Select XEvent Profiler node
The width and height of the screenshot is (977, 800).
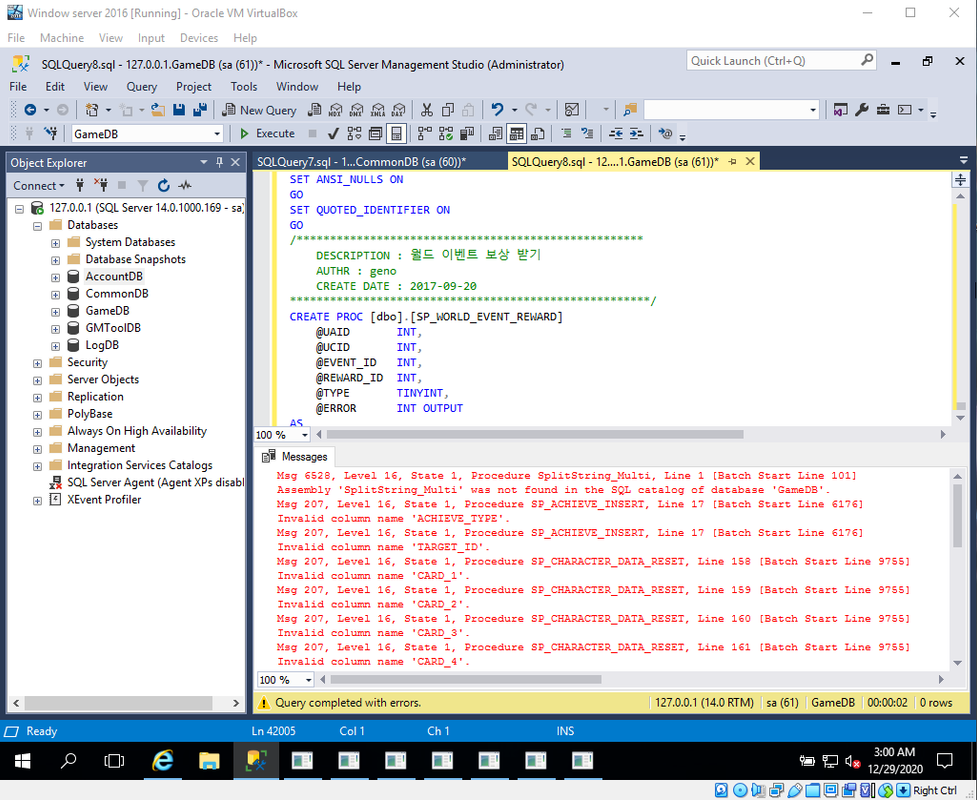(104, 500)
